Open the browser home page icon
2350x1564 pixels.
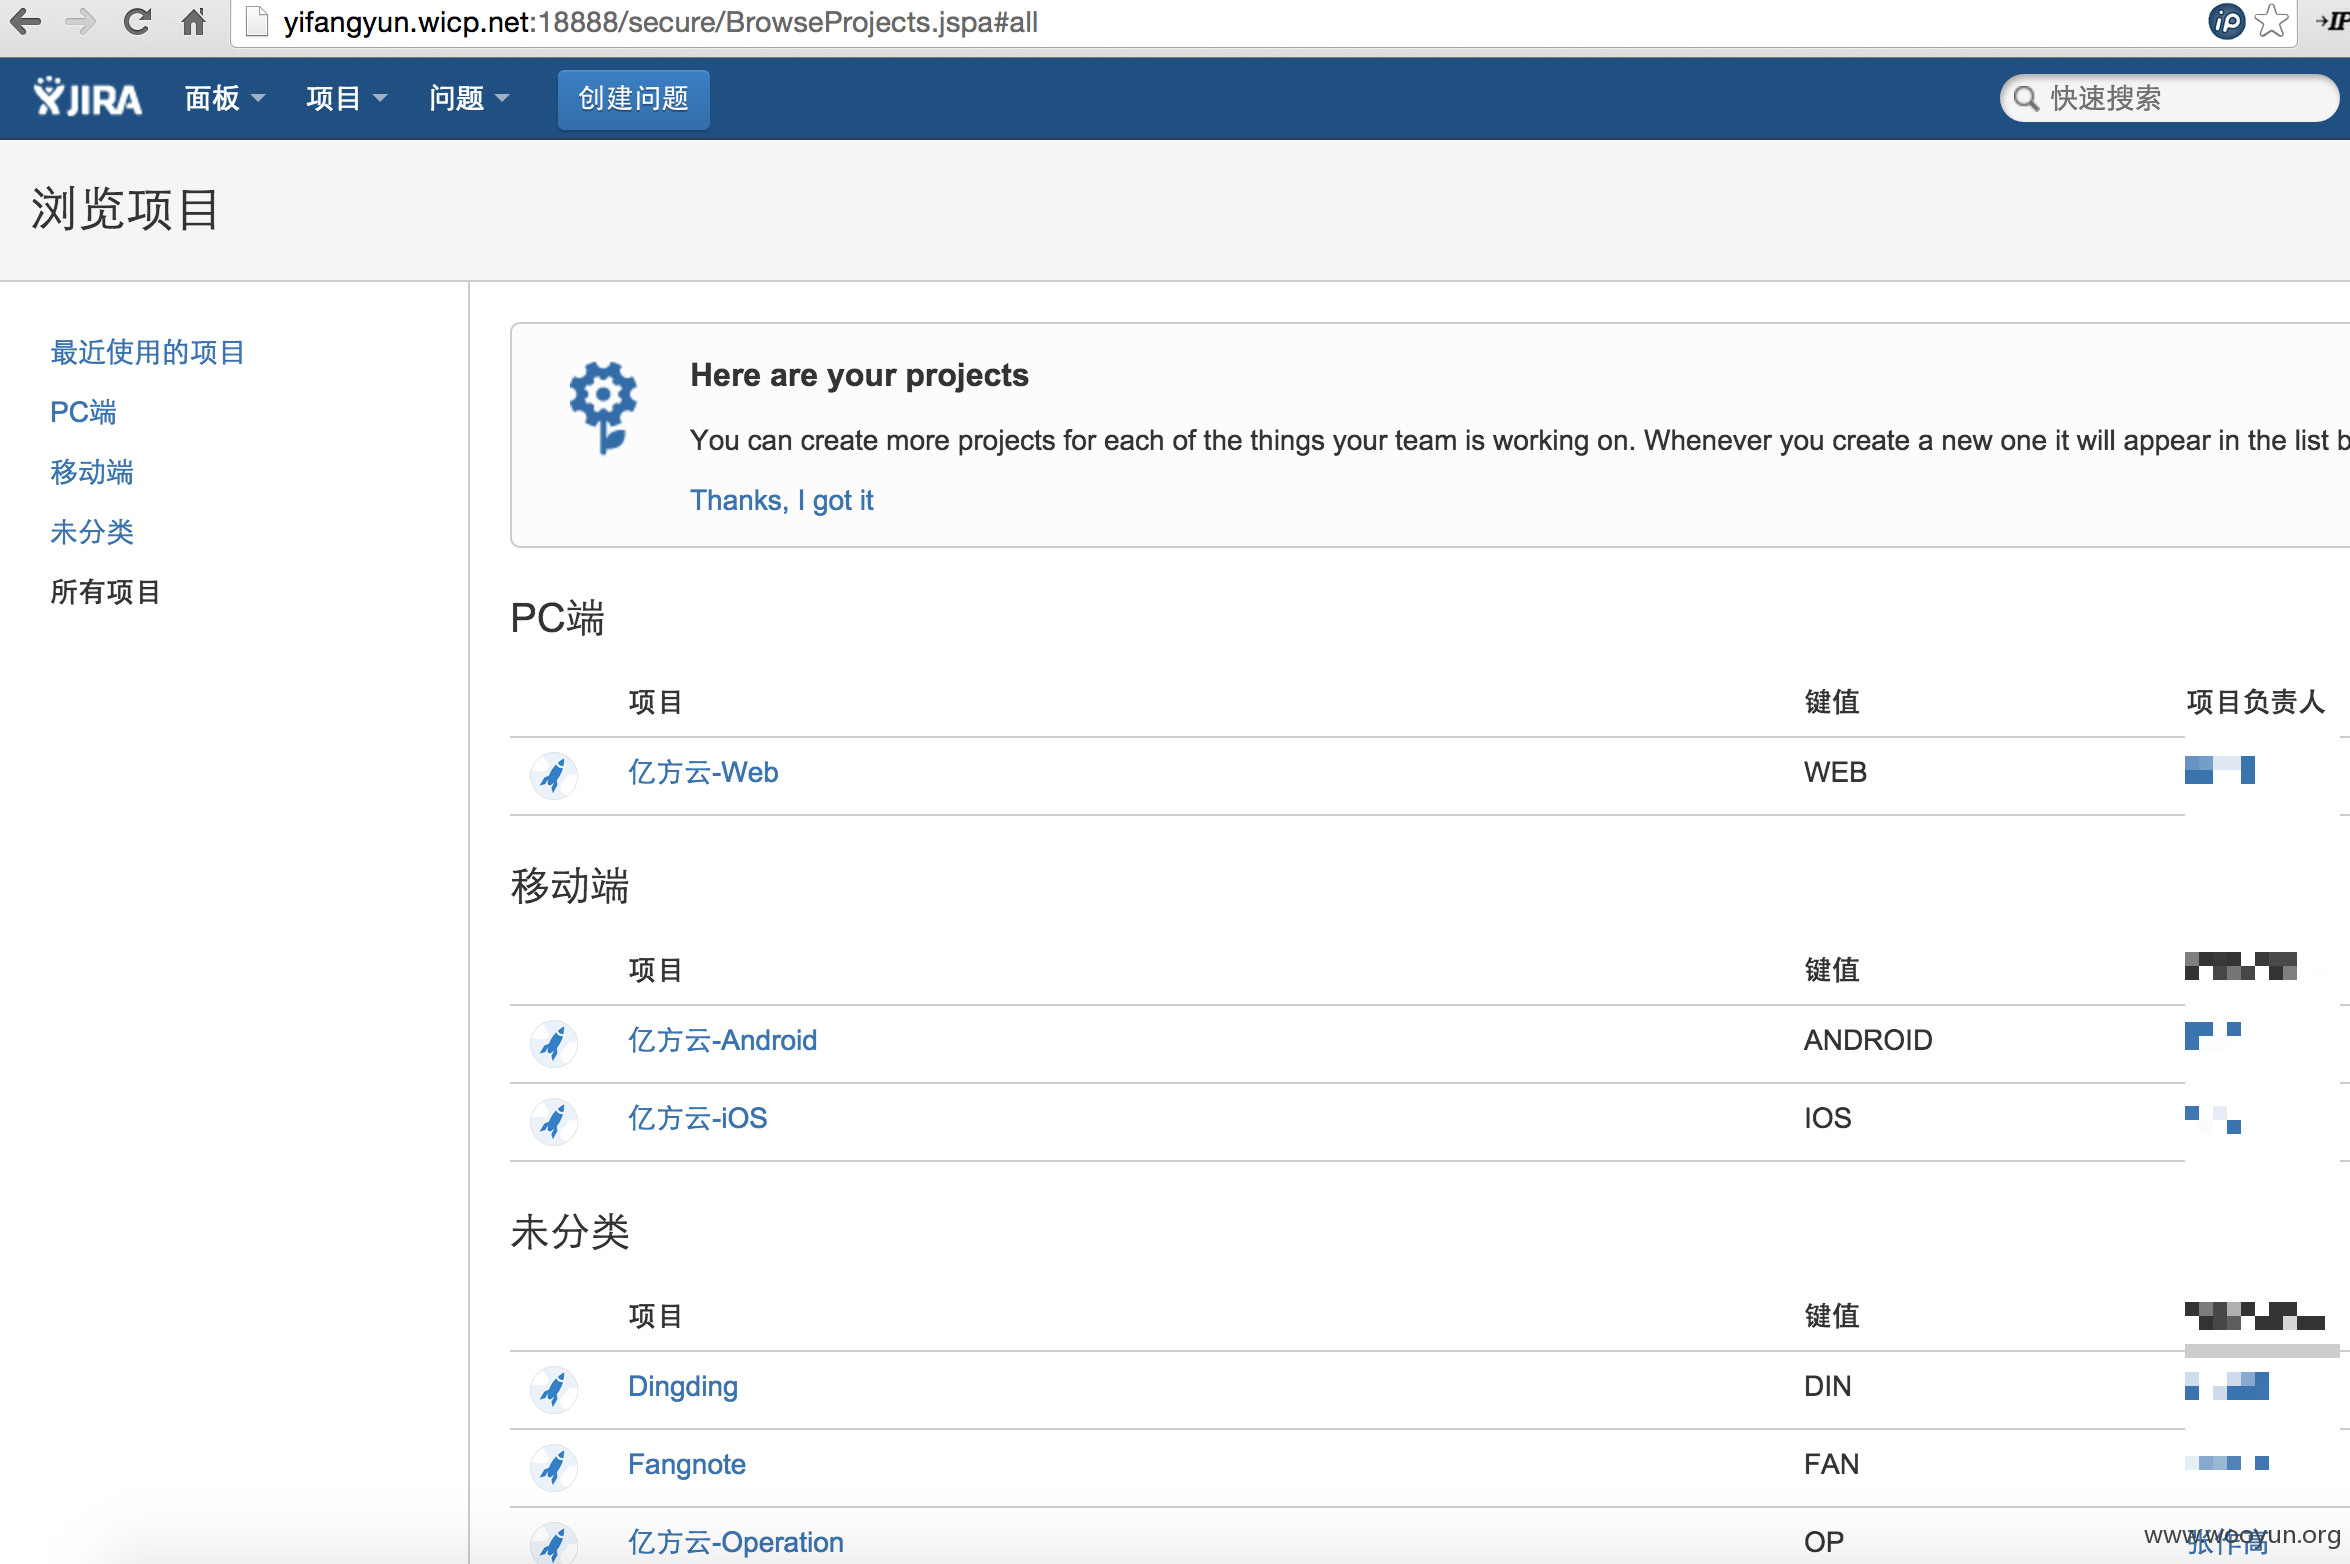pos(193,21)
